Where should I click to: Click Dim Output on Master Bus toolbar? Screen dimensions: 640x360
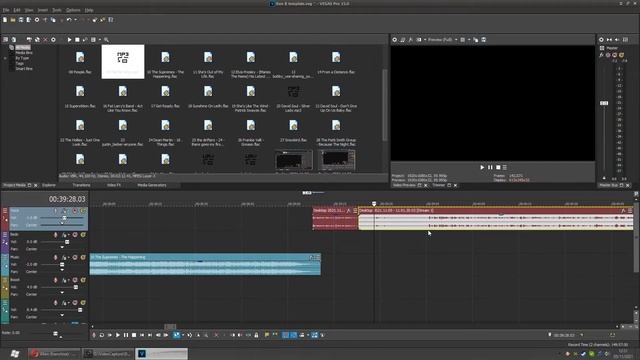pyautogui.click(x=617, y=40)
